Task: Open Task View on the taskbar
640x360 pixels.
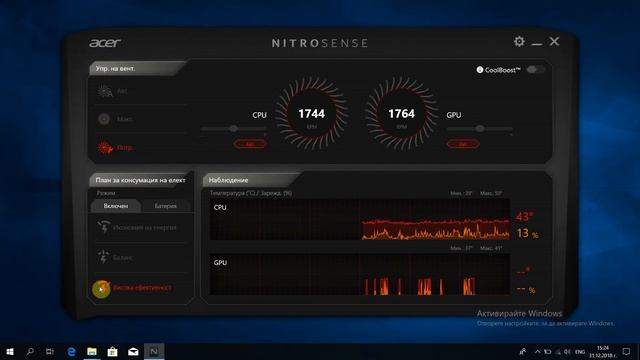Action: click(x=50, y=351)
